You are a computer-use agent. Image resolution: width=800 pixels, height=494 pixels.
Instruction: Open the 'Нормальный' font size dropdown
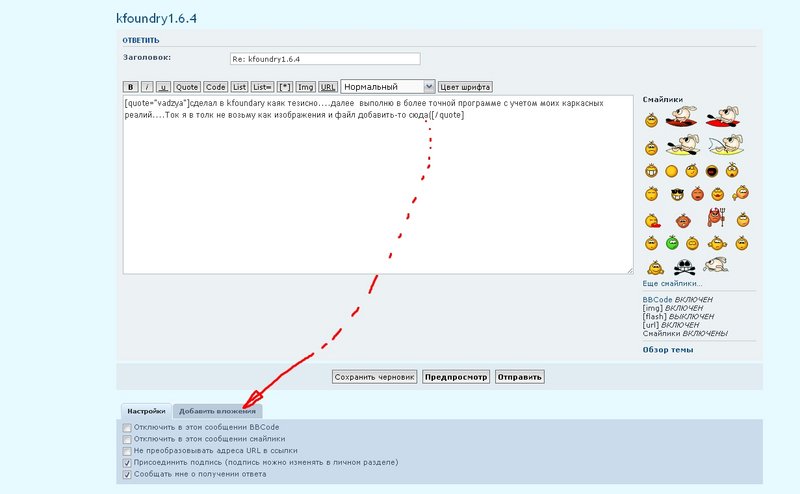388,87
